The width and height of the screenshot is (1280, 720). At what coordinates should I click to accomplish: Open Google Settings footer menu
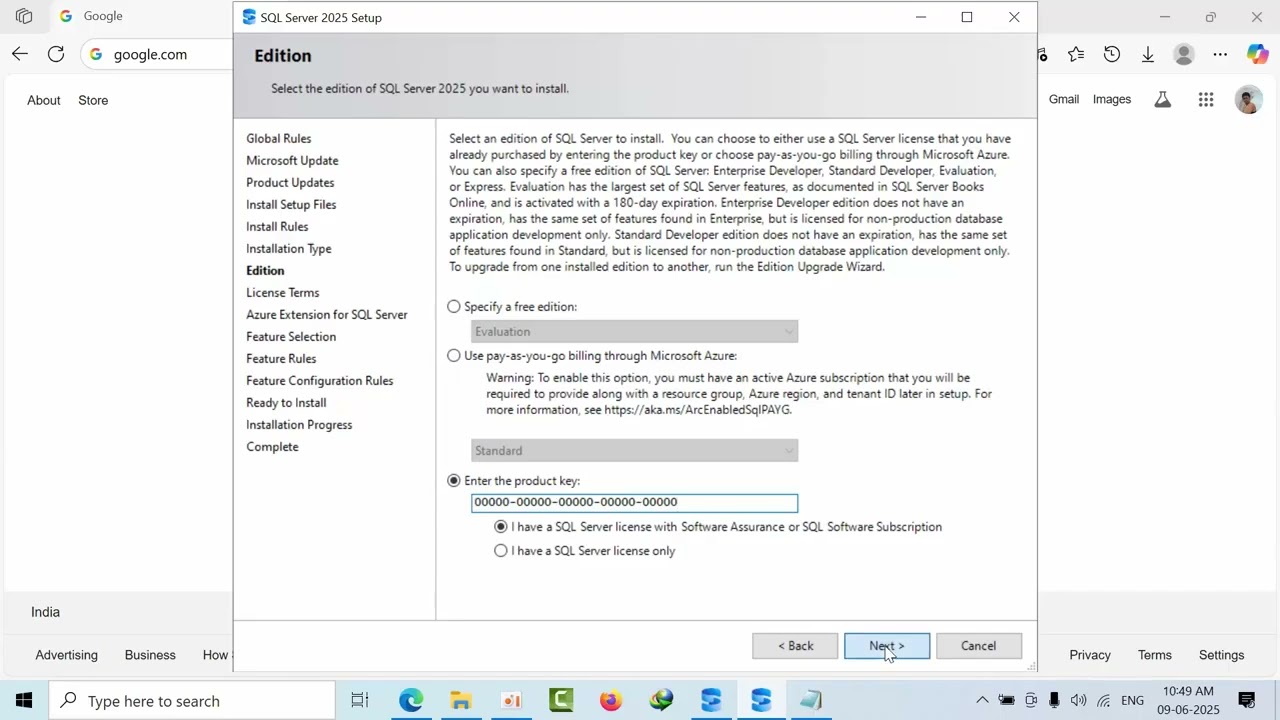[1222, 655]
